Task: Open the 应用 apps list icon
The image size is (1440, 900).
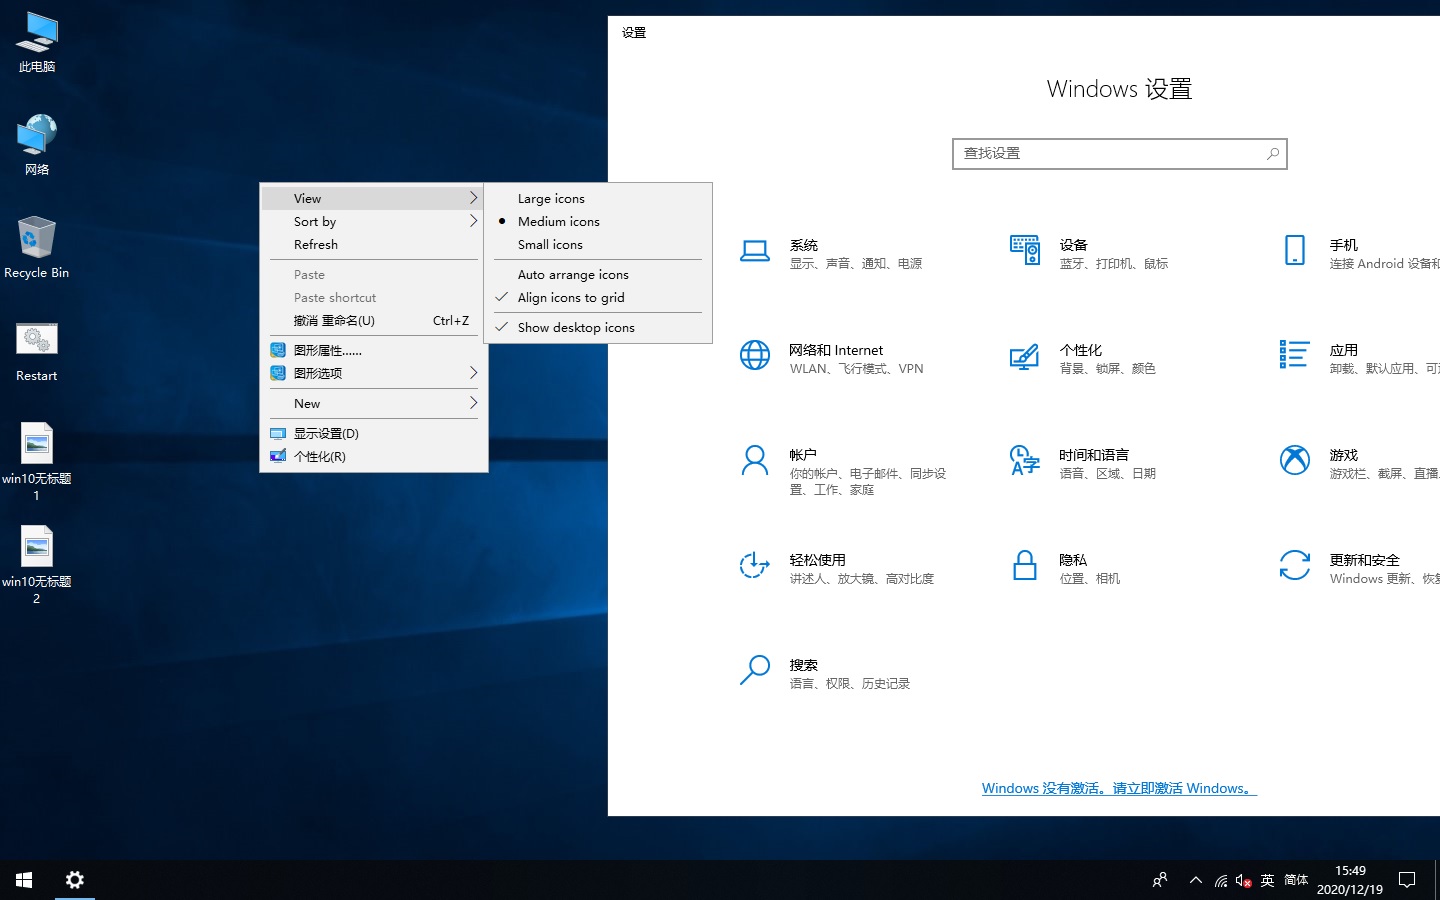Action: (1294, 354)
